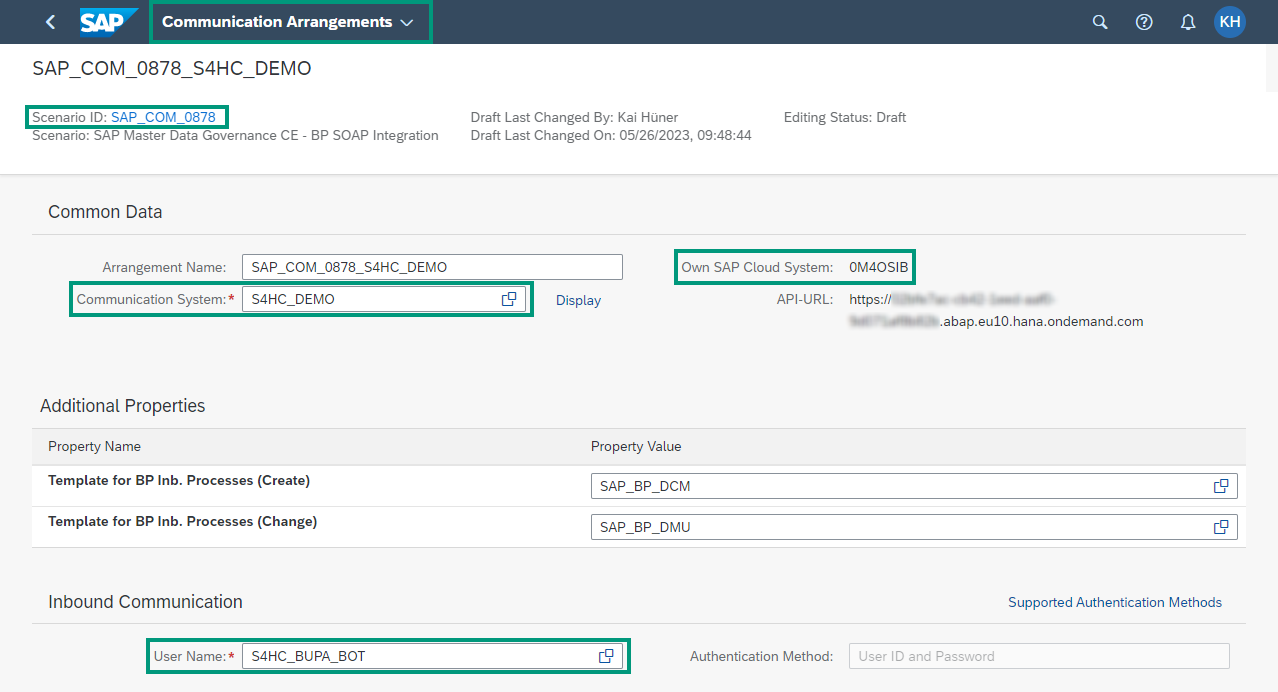The width and height of the screenshot is (1278, 692).
Task: Click the help icon in the shell bar
Action: (1143, 21)
